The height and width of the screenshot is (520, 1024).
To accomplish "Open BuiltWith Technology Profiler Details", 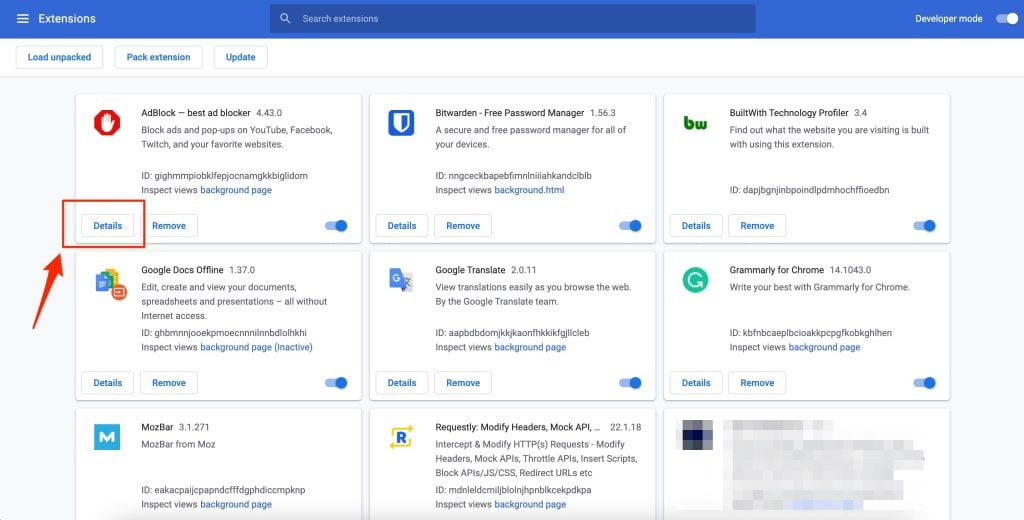I will 696,225.
